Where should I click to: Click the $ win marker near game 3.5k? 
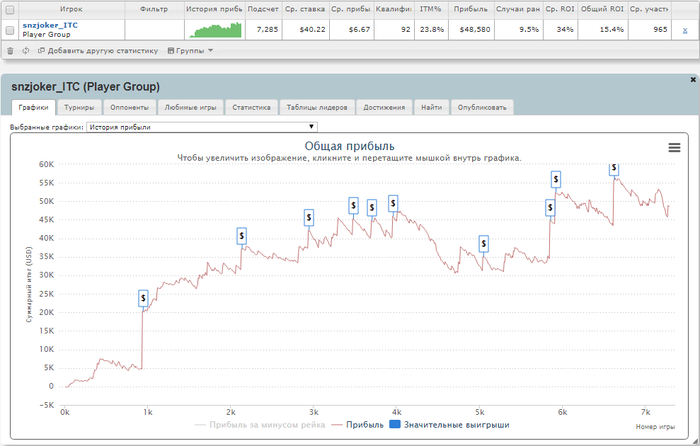[353, 205]
